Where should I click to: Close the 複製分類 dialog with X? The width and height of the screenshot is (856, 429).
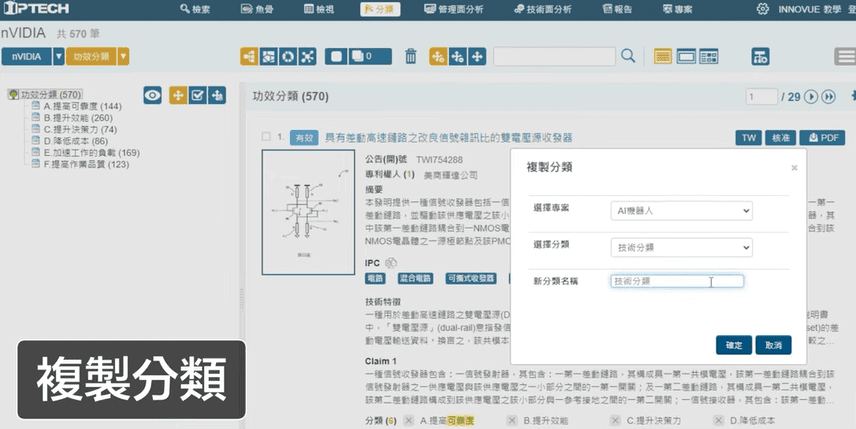click(794, 168)
